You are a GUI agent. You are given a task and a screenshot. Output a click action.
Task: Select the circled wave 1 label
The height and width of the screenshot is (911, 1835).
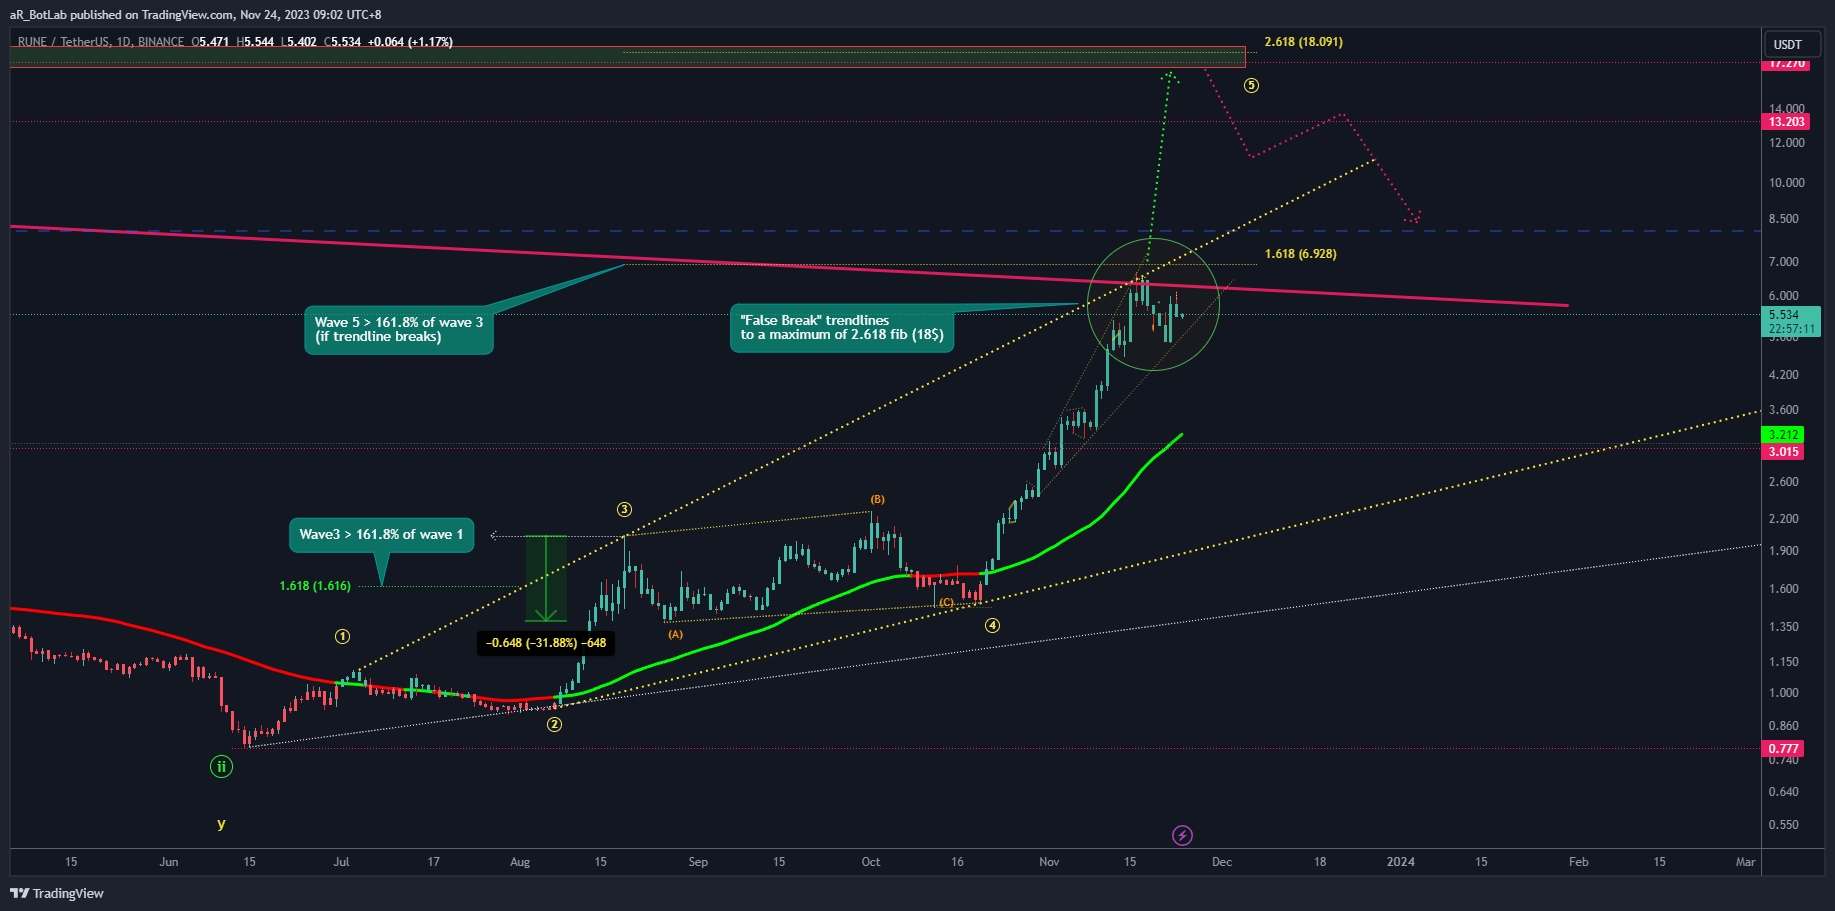click(342, 636)
